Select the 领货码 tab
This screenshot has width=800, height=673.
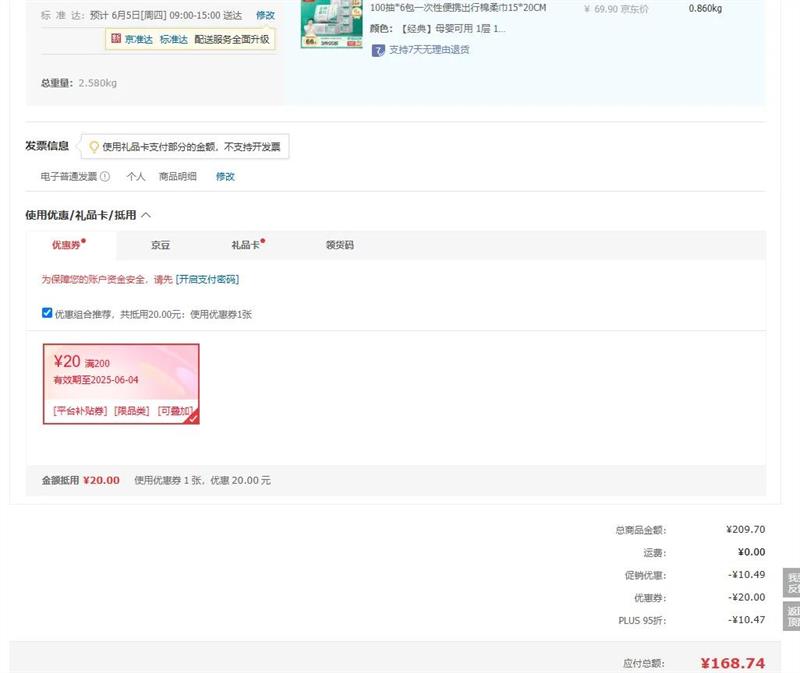pos(339,245)
